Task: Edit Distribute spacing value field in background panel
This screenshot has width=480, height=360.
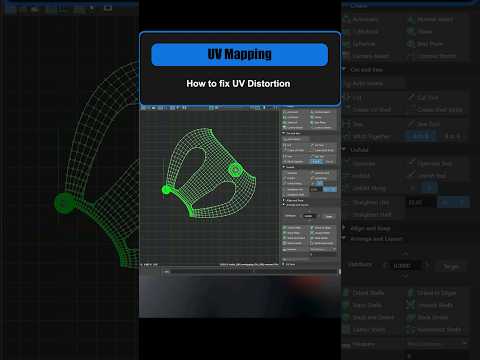Action: [x=404, y=266]
